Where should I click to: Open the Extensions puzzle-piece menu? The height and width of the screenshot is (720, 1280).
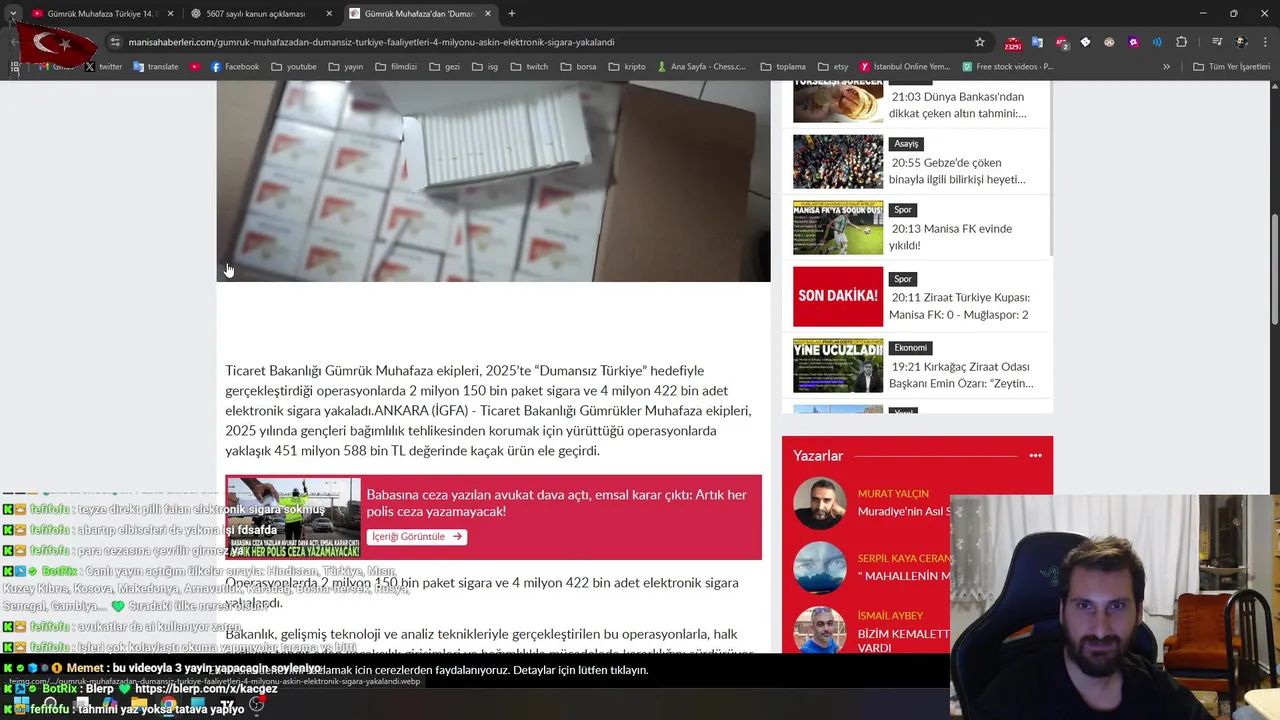(1182, 42)
